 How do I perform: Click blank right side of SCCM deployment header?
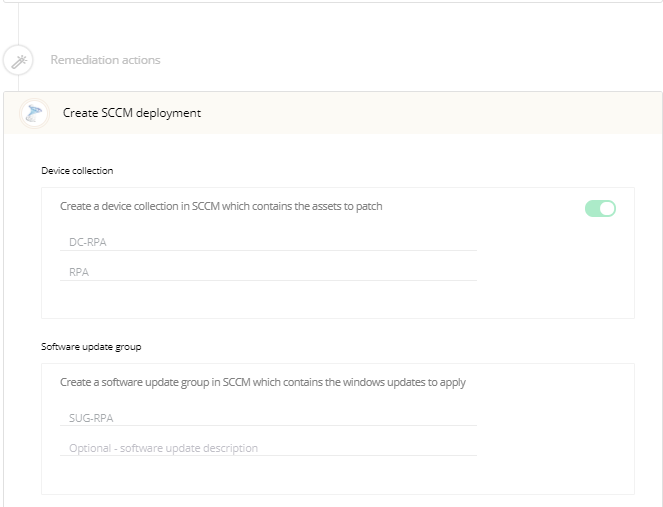(x=450, y=113)
